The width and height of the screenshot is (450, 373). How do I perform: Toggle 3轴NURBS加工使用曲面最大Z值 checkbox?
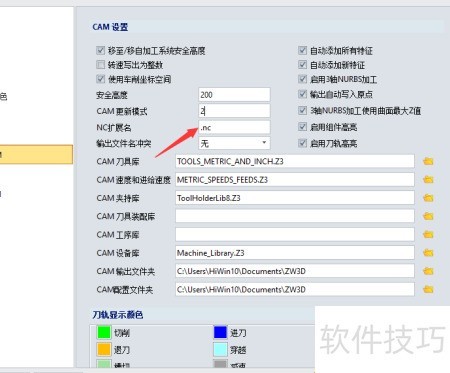(x=302, y=110)
